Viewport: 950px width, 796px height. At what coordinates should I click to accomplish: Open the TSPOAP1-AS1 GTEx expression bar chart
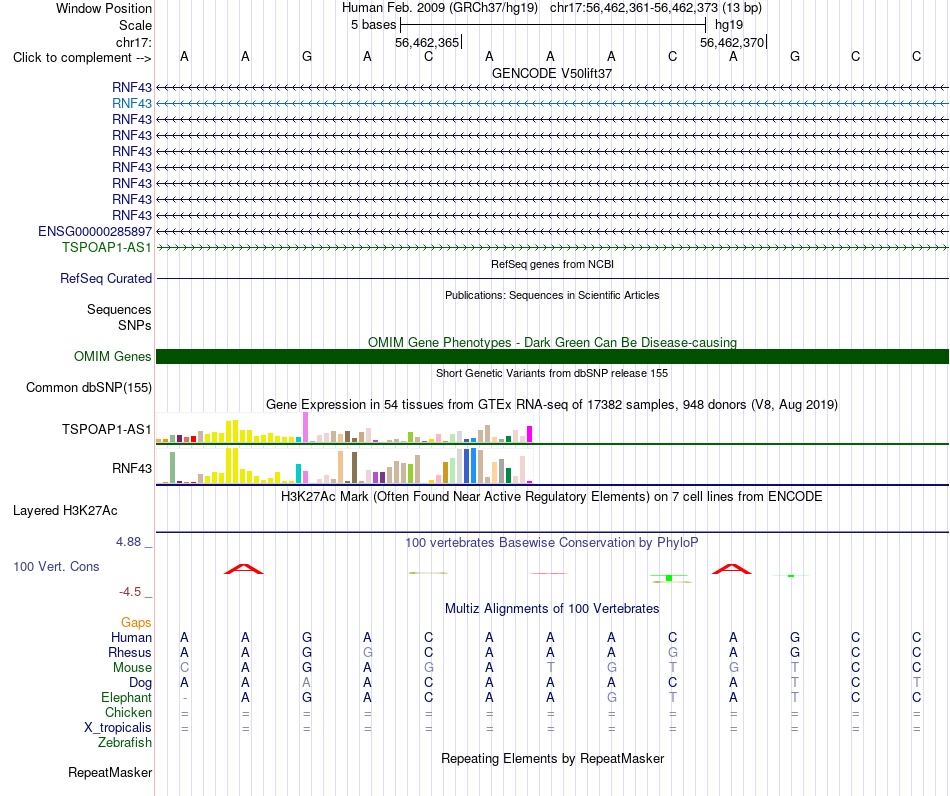(344, 428)
